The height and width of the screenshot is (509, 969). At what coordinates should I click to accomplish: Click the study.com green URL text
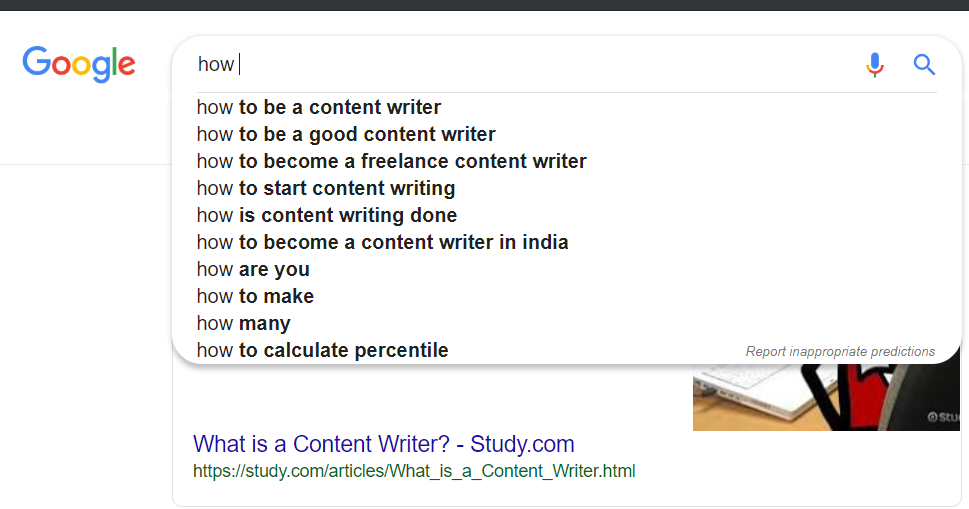tap(414, 470)
